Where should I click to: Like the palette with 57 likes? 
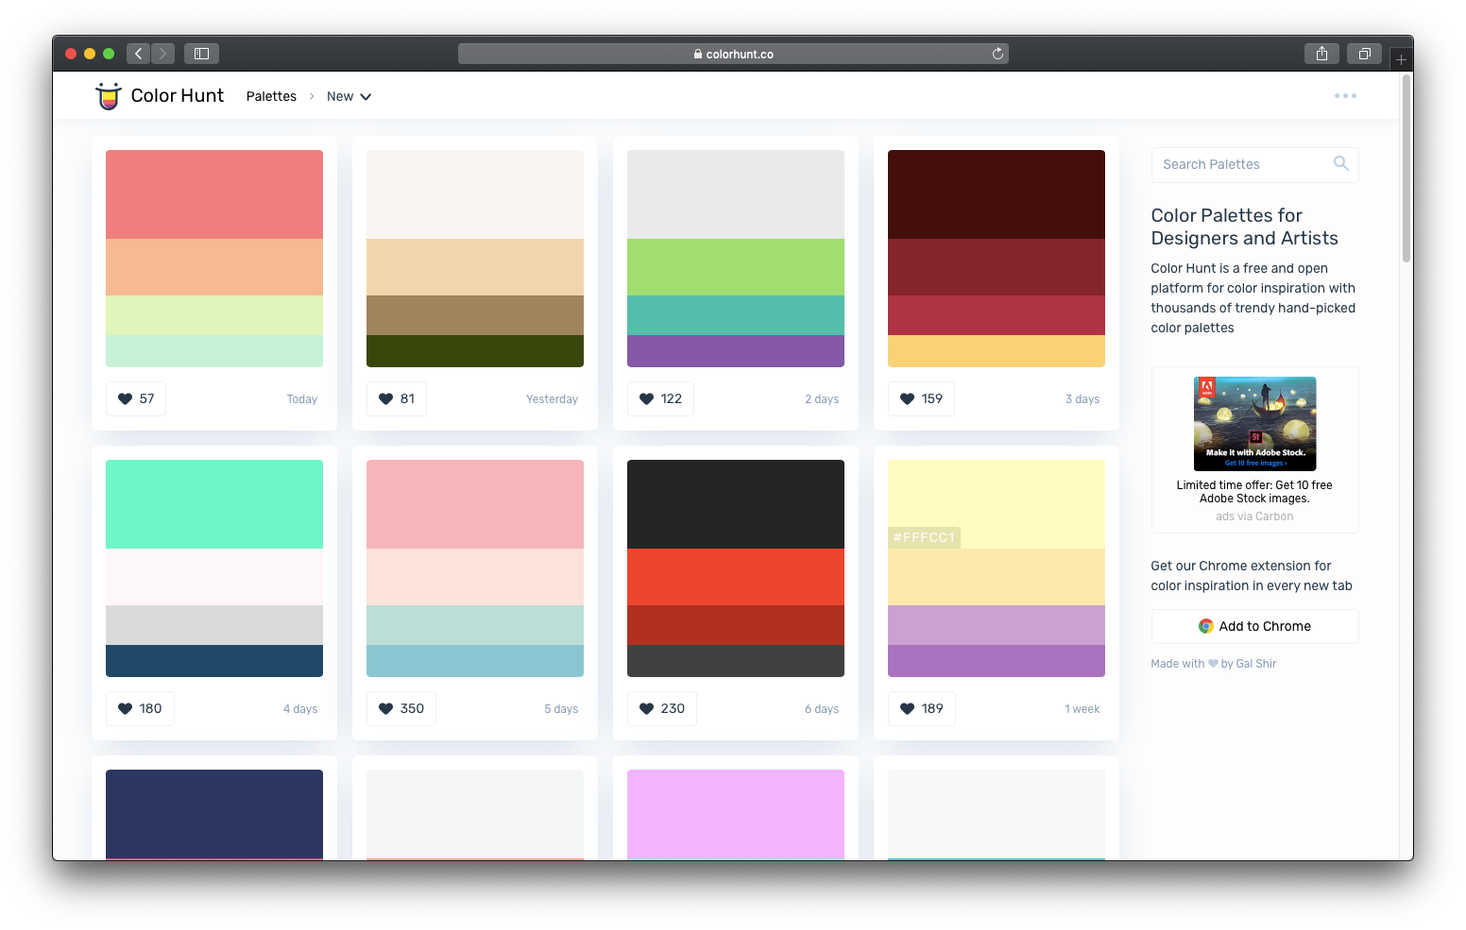click(136, 399)
